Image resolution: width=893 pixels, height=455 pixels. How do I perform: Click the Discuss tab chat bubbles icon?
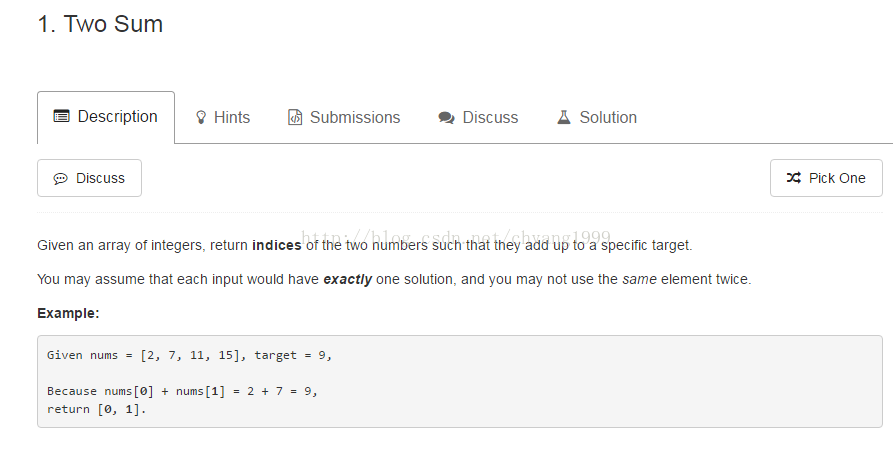(446, 118)
